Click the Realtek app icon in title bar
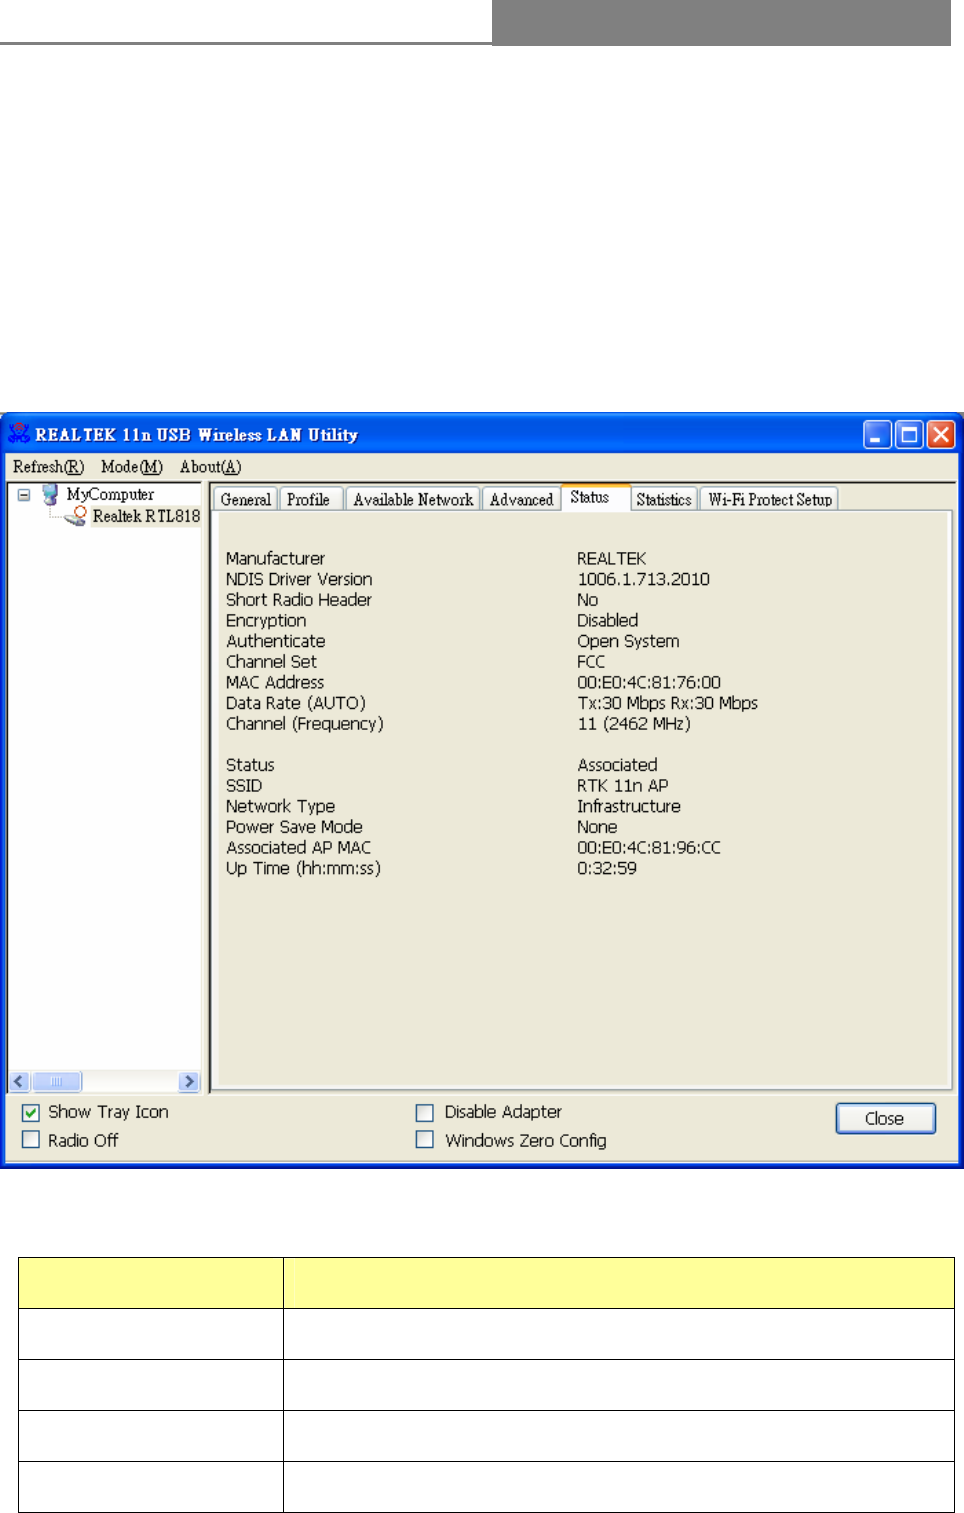Image resolution: width=964 pixels, height=1513 pixels. pyautogui.click(x=19, y=434)
